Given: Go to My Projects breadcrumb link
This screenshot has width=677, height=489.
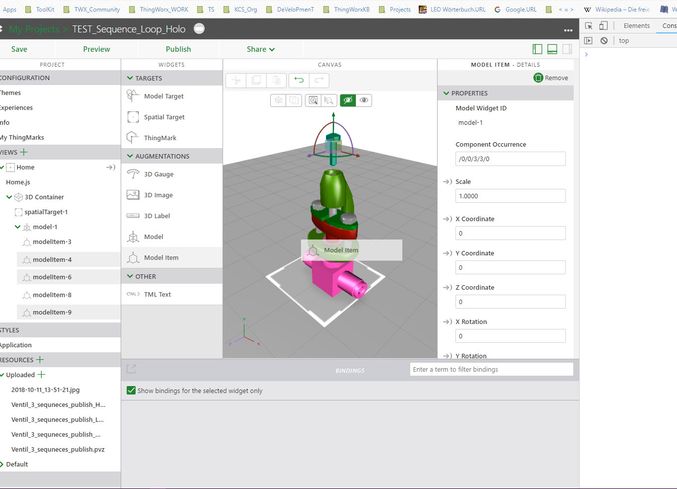Looking at the screenshot, I should pos(34,29).
